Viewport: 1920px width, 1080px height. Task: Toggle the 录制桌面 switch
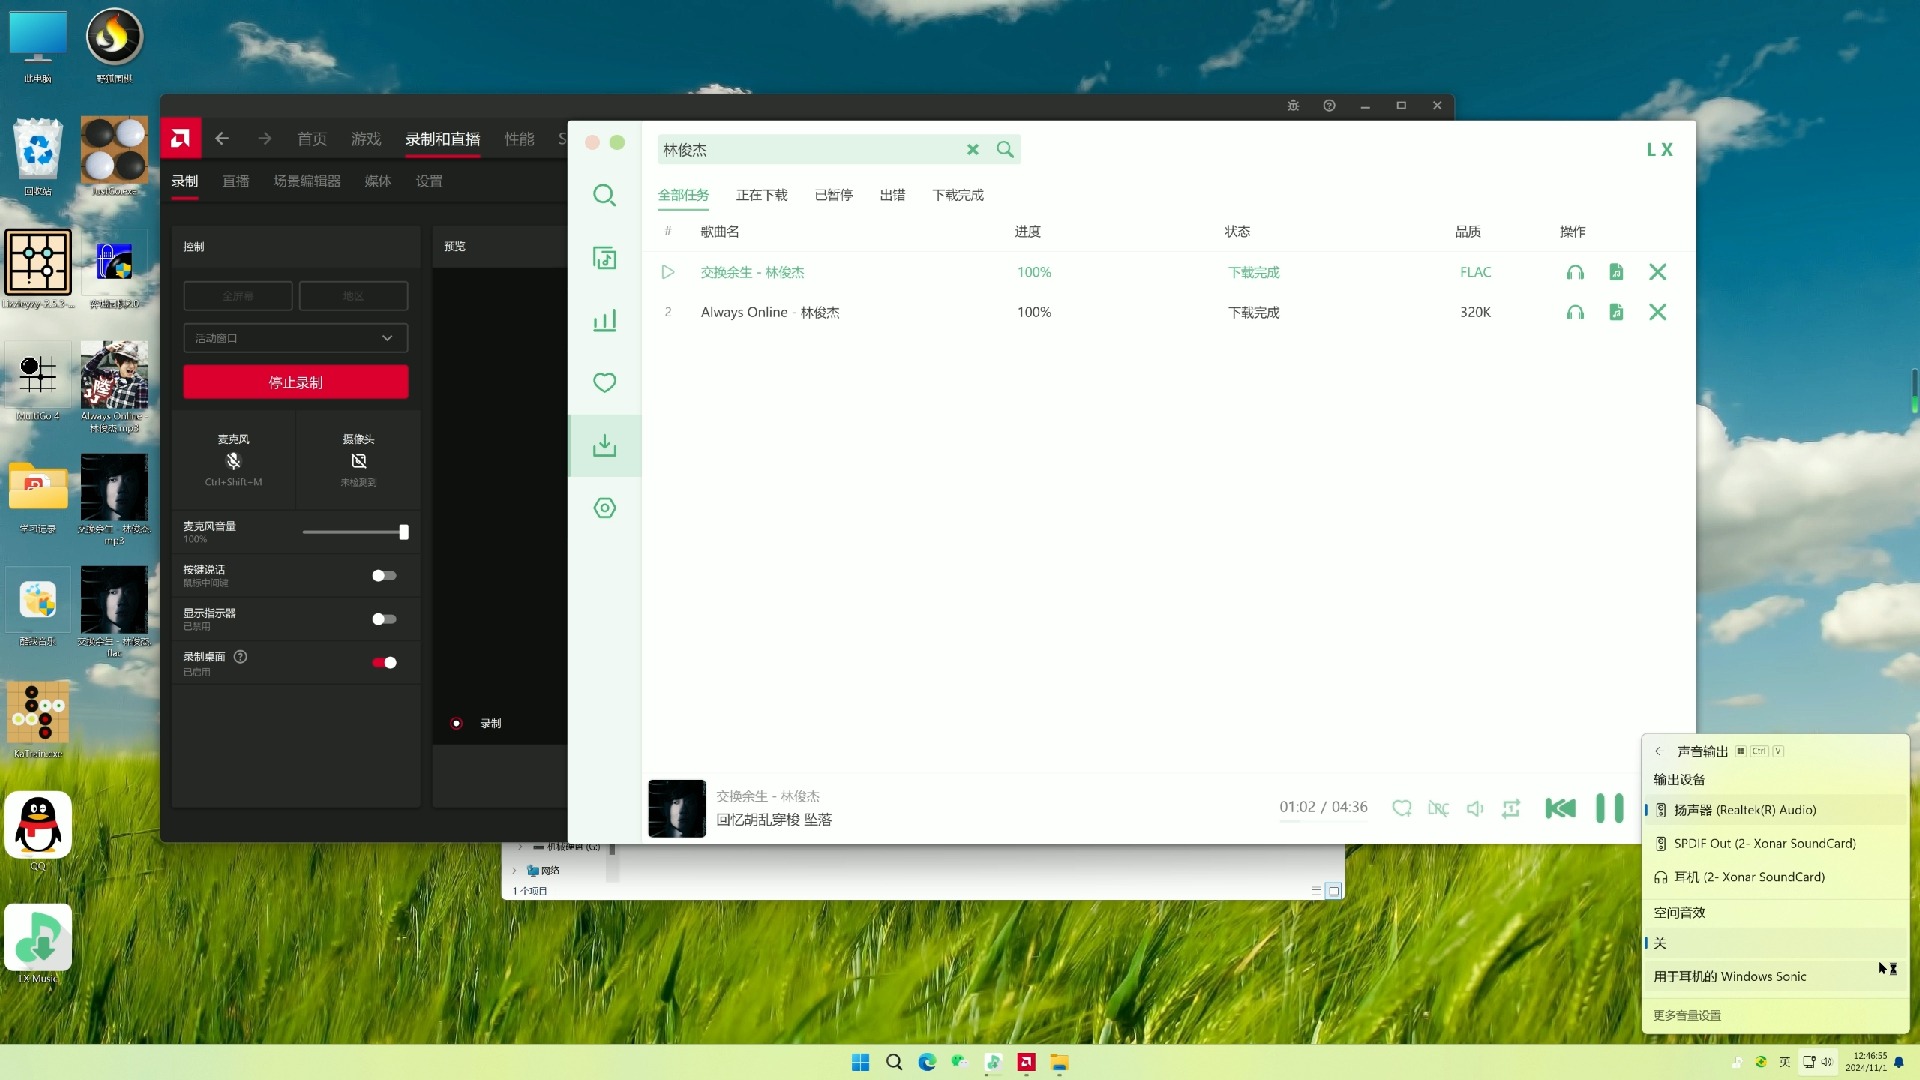[384, 662]
